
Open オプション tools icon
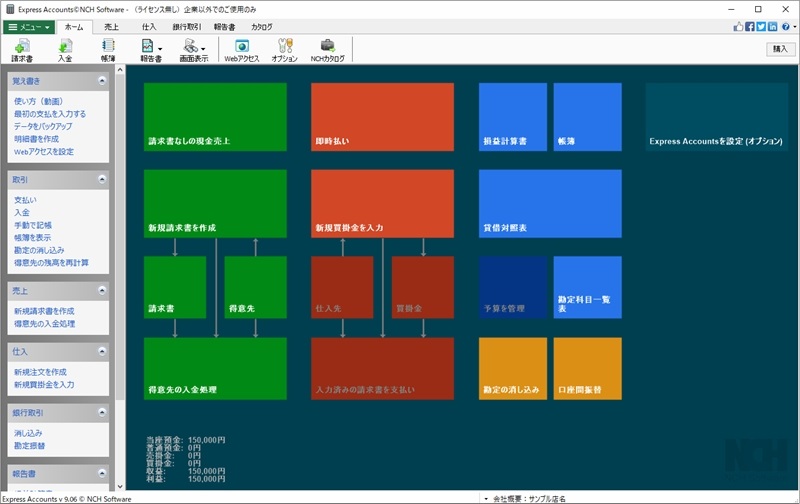pos(285,50)
